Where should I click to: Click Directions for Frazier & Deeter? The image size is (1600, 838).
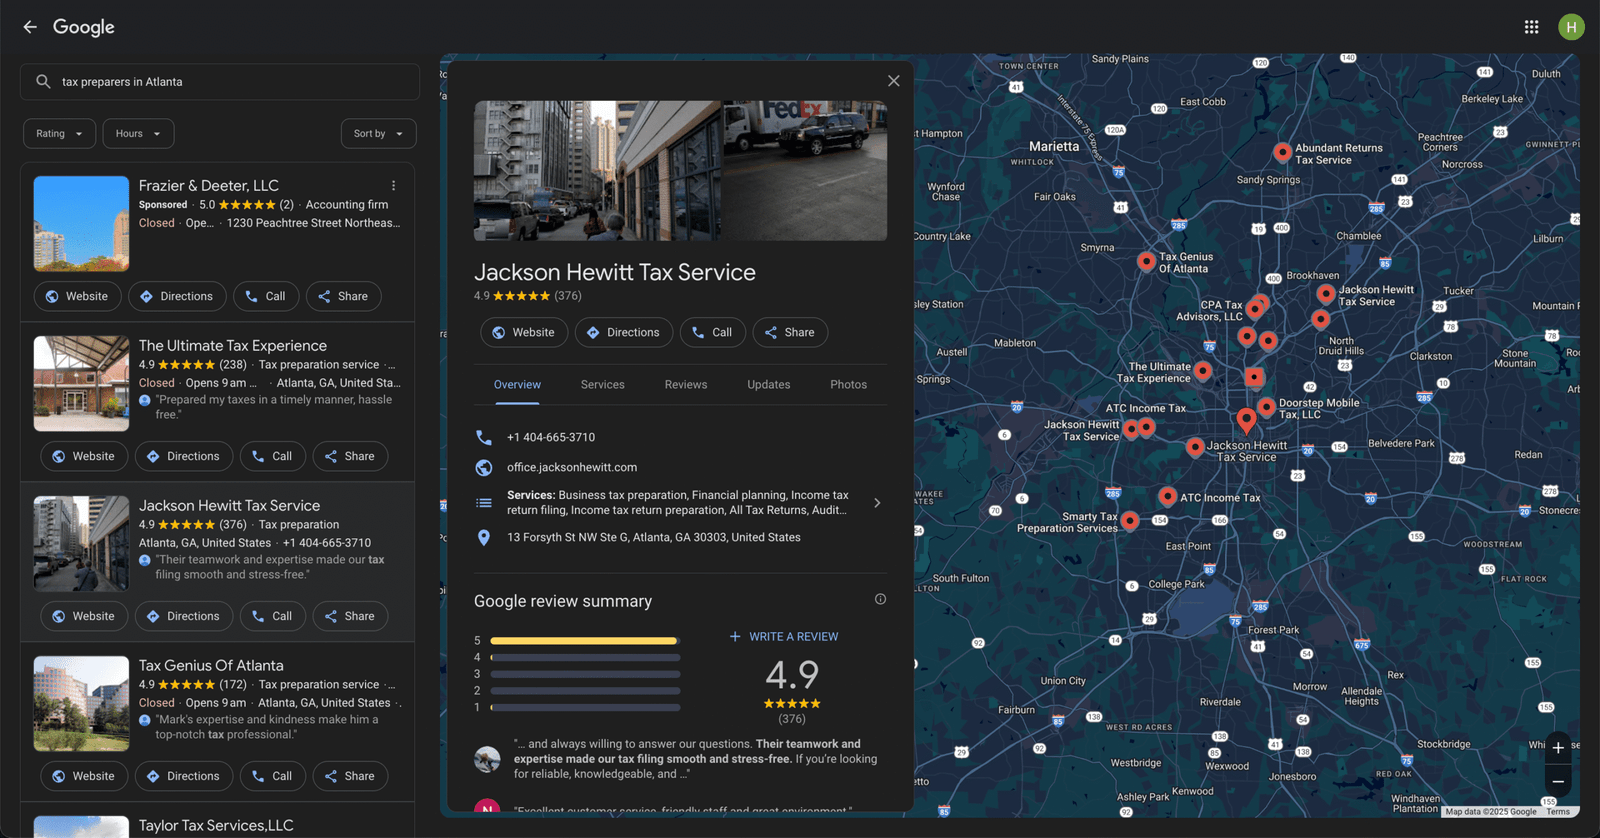177,296
